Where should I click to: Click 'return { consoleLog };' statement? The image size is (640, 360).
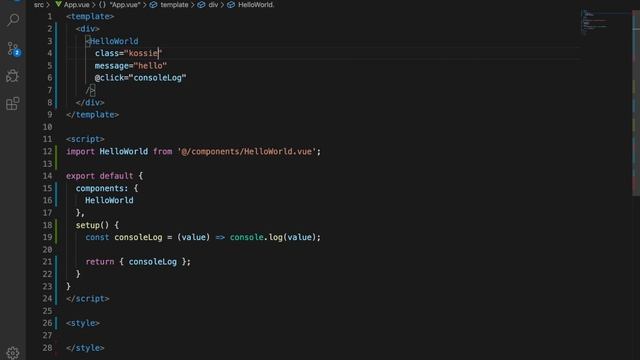[138, 262]
